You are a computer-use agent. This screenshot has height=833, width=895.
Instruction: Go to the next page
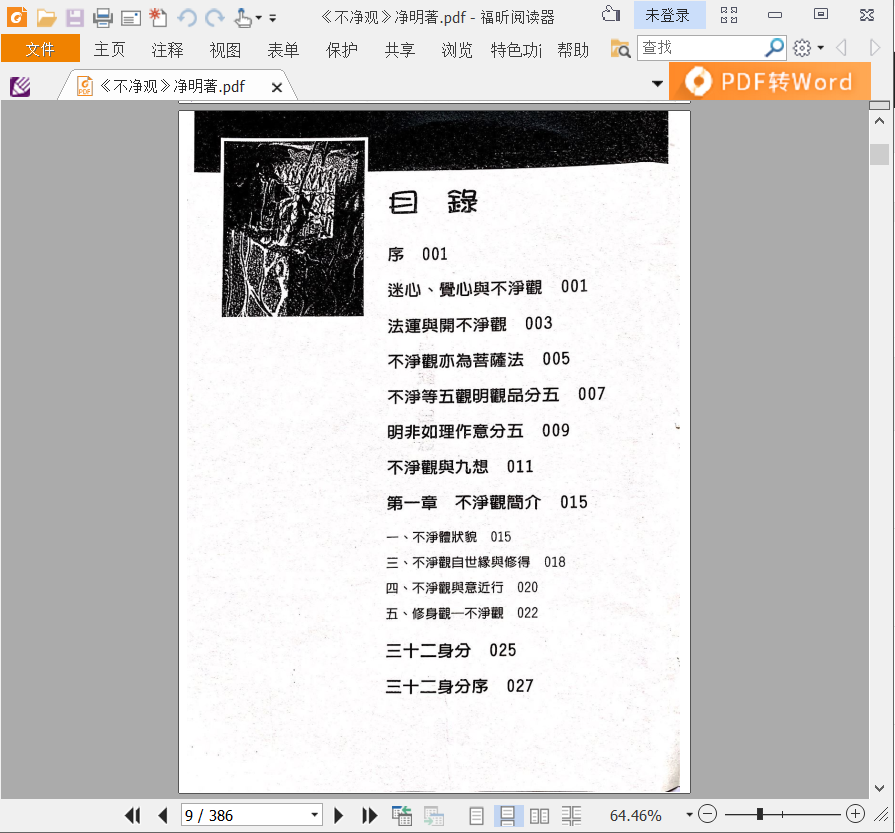[x=338, y=815]
